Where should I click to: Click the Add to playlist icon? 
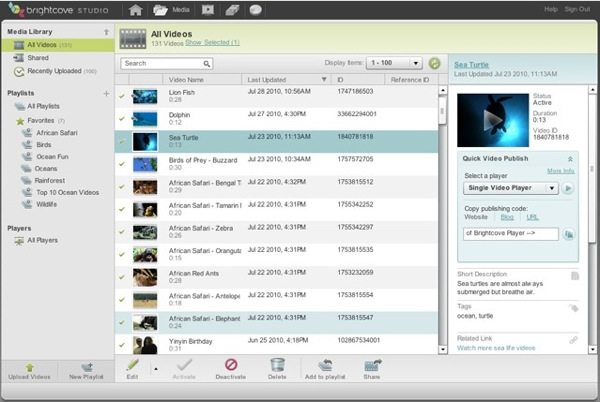point(325,365)
